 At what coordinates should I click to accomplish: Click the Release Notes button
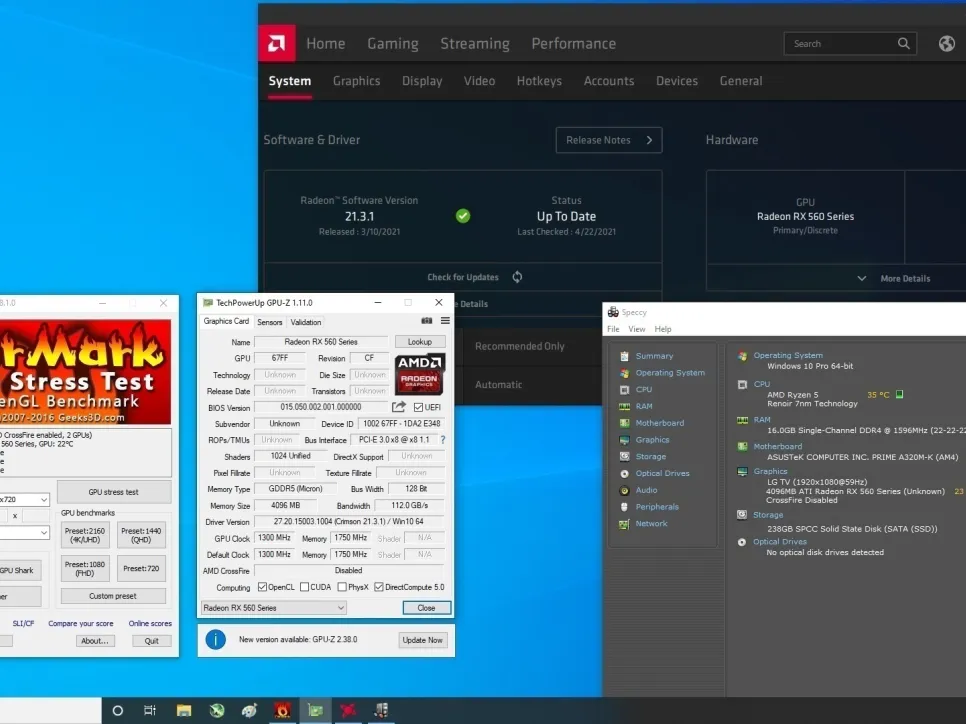pyautogui.click(x=609, y=140)
